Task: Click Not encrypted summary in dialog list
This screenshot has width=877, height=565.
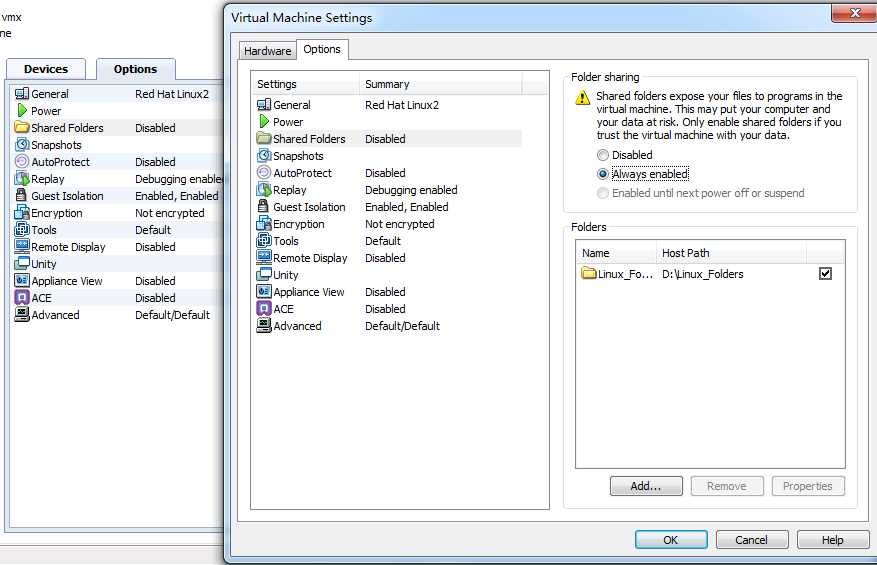Action: pos(399,224)
